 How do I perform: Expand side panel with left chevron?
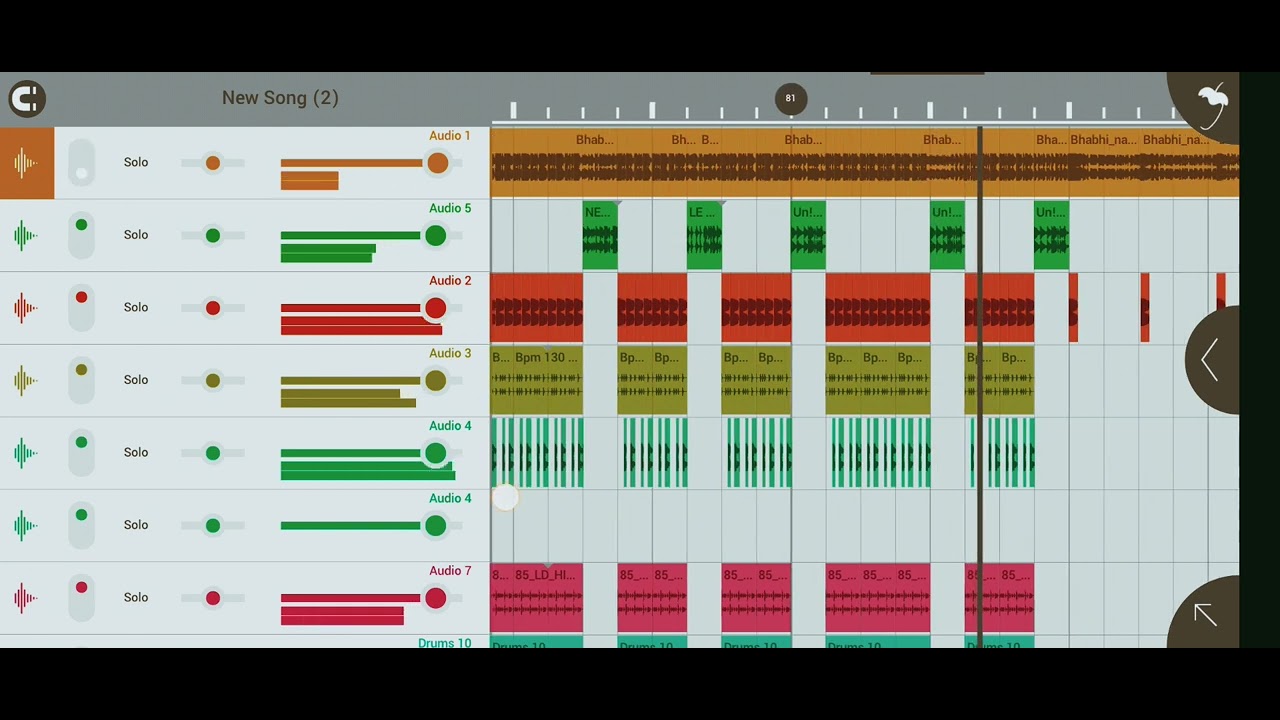(1211, 360)
